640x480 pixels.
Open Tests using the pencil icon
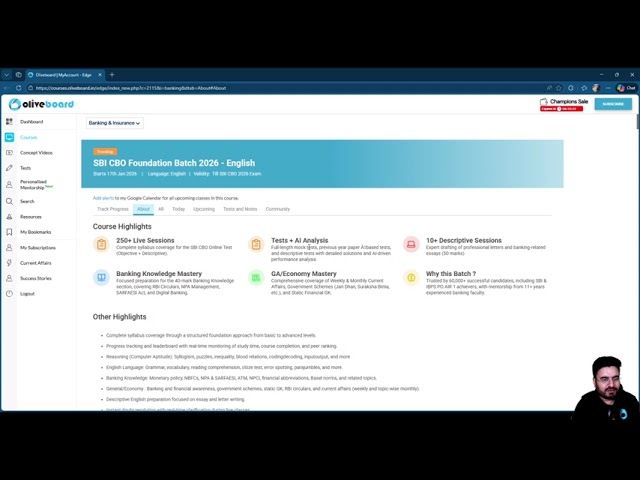[9, 168]
